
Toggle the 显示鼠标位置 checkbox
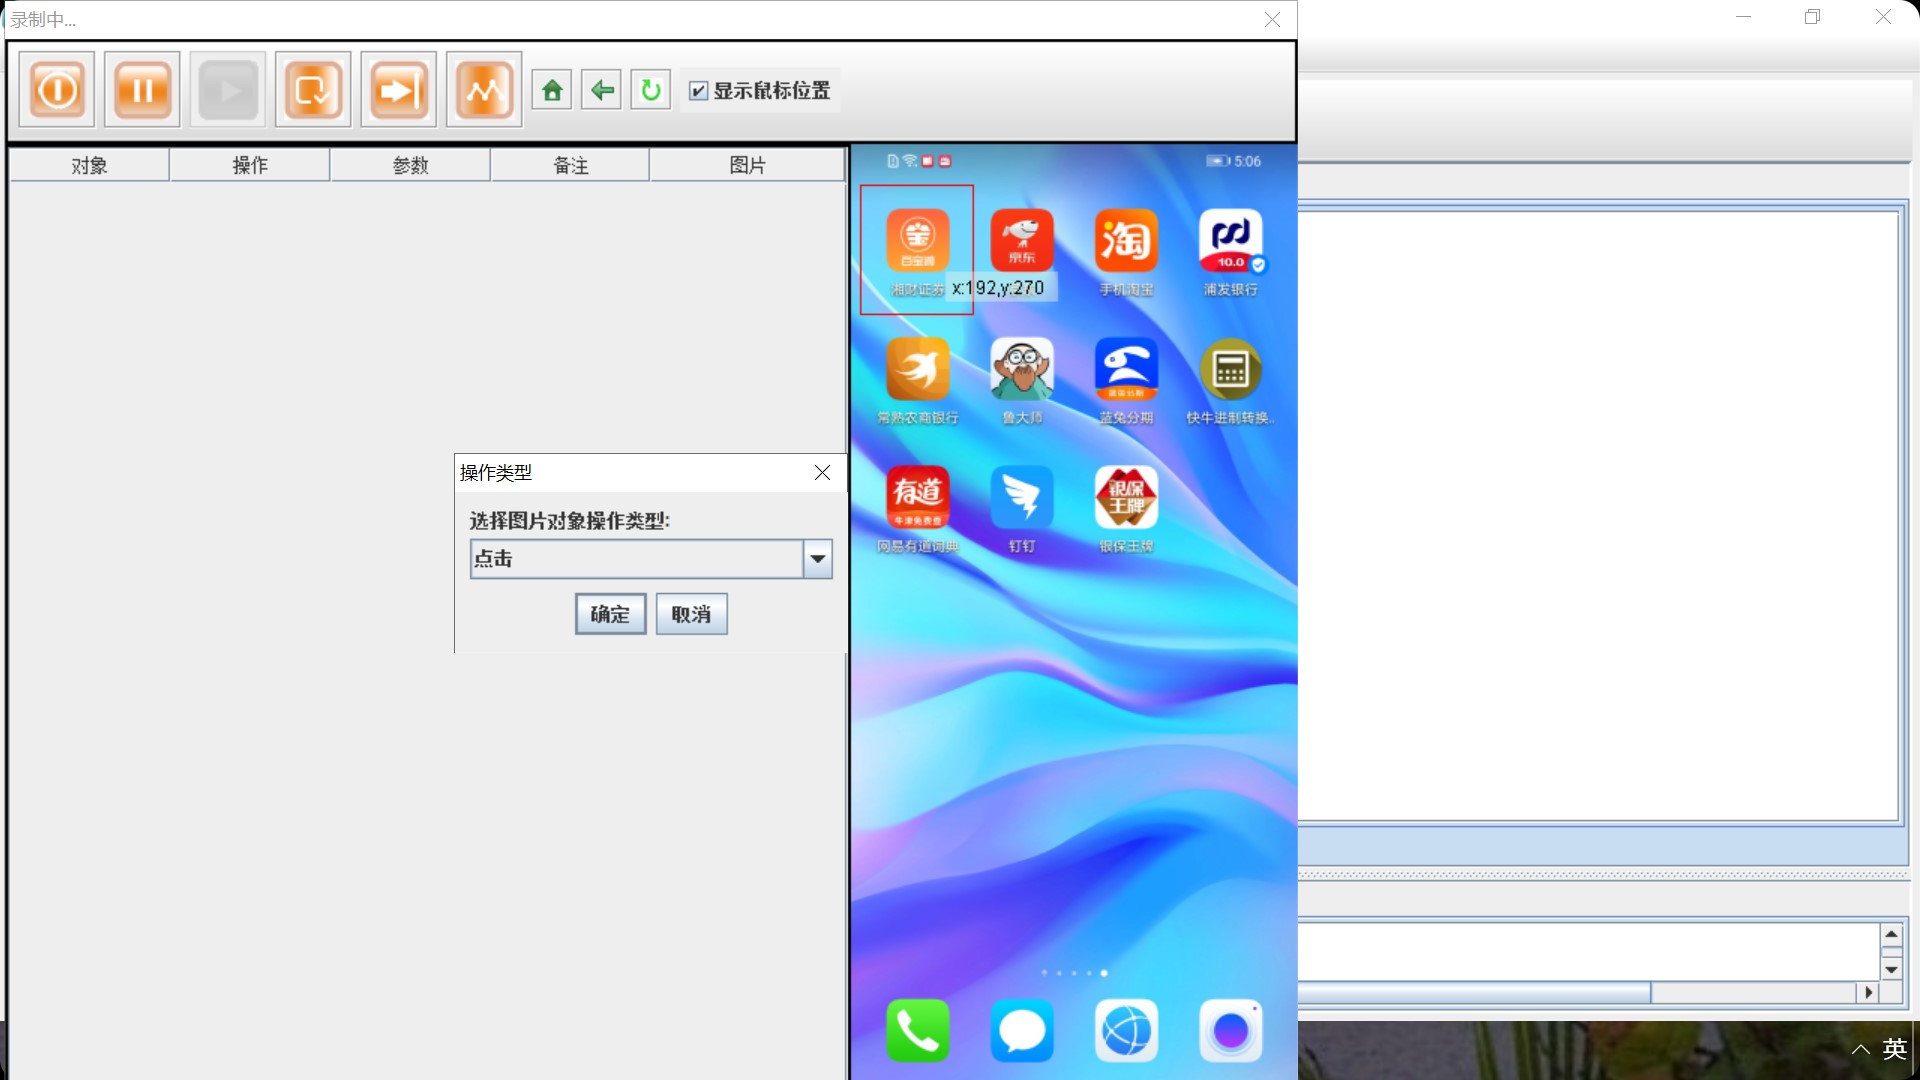click(x=698, y=90)
